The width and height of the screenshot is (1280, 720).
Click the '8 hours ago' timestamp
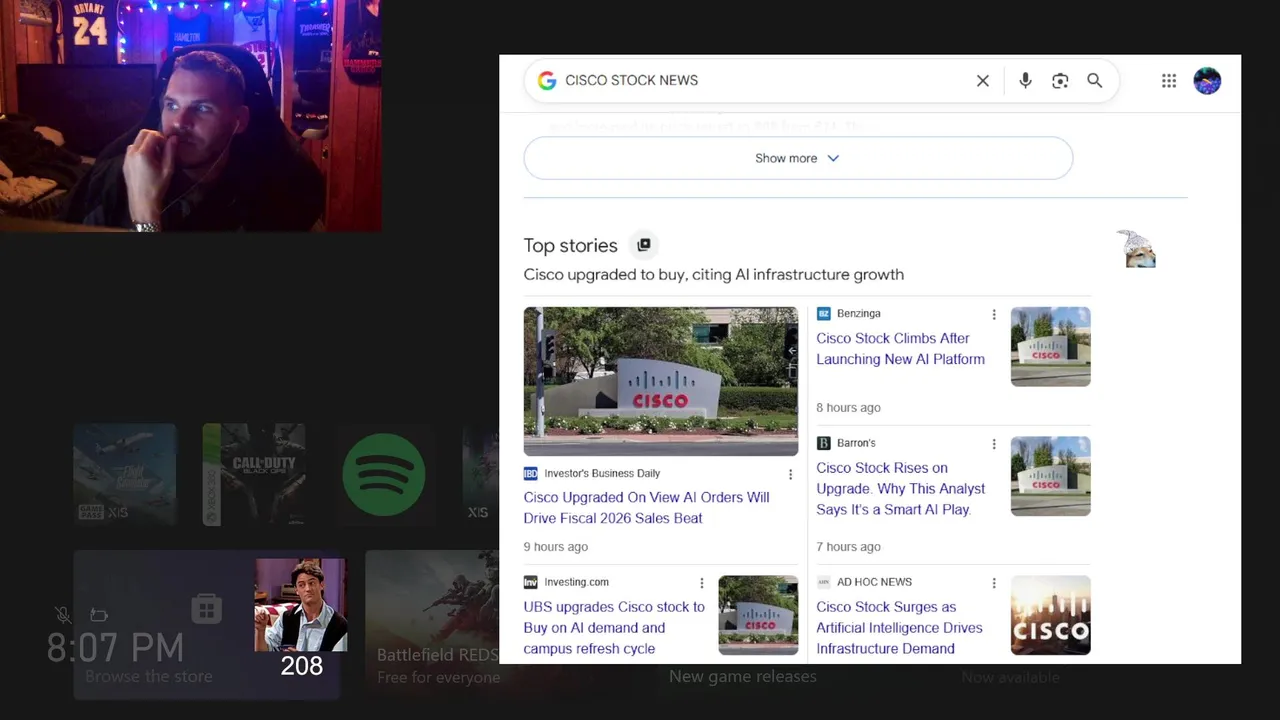[848, 408]
